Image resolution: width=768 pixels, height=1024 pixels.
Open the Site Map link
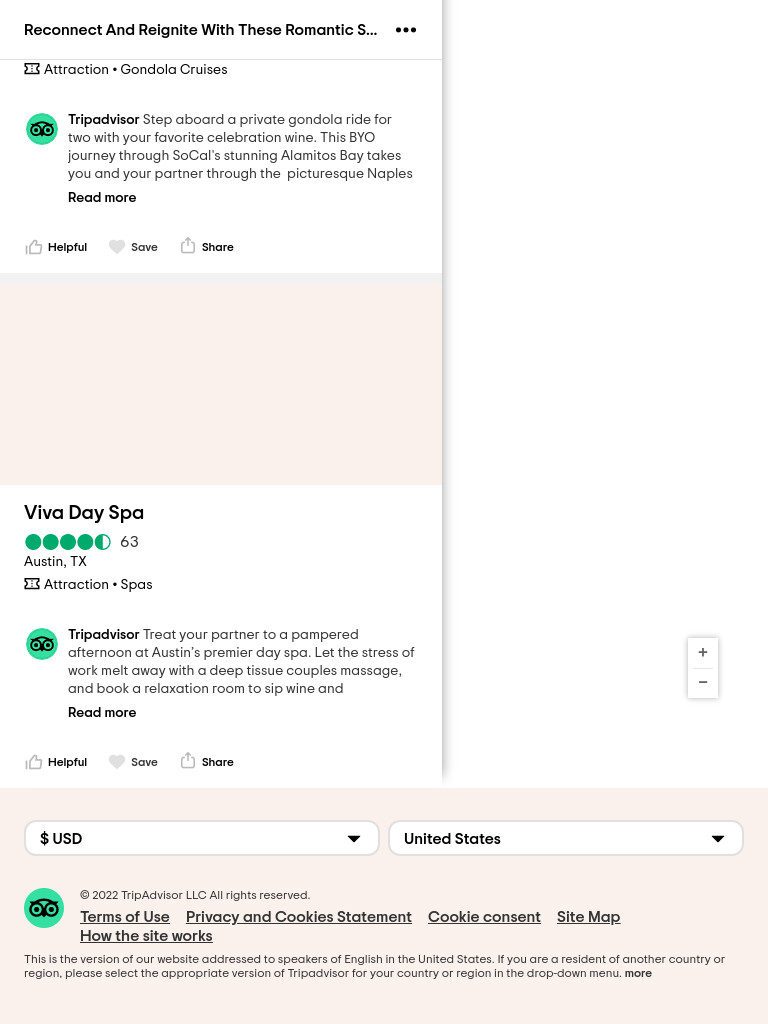pos(588,917)
